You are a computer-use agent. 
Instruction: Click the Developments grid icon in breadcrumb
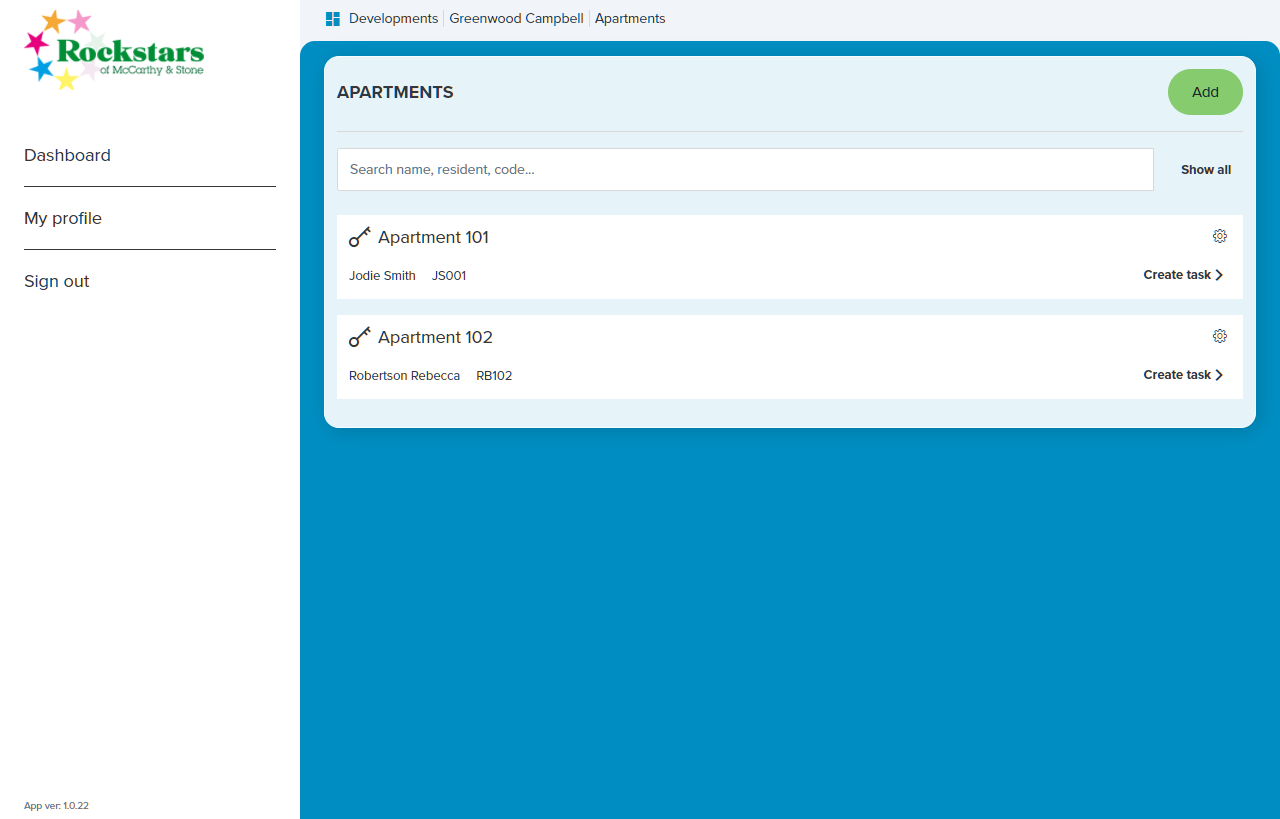[333, 19]
